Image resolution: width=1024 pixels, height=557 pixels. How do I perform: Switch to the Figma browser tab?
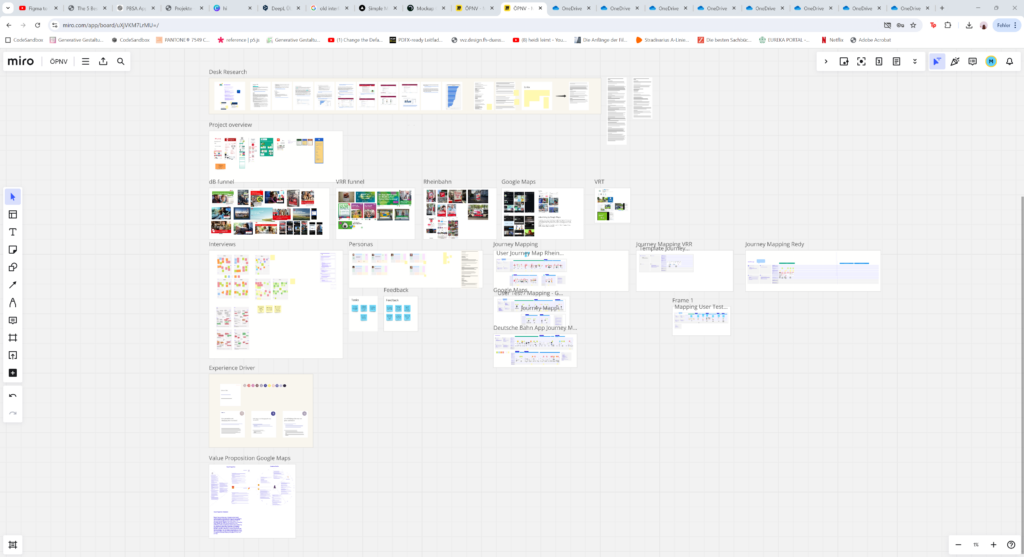coord(38,8)
